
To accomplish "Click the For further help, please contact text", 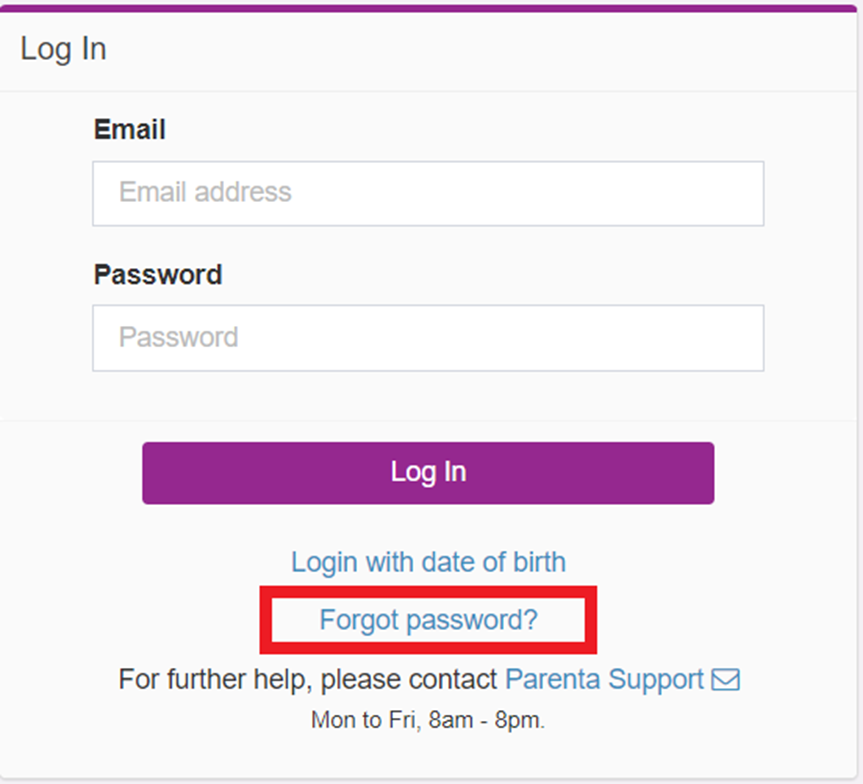I will point(308,679).
